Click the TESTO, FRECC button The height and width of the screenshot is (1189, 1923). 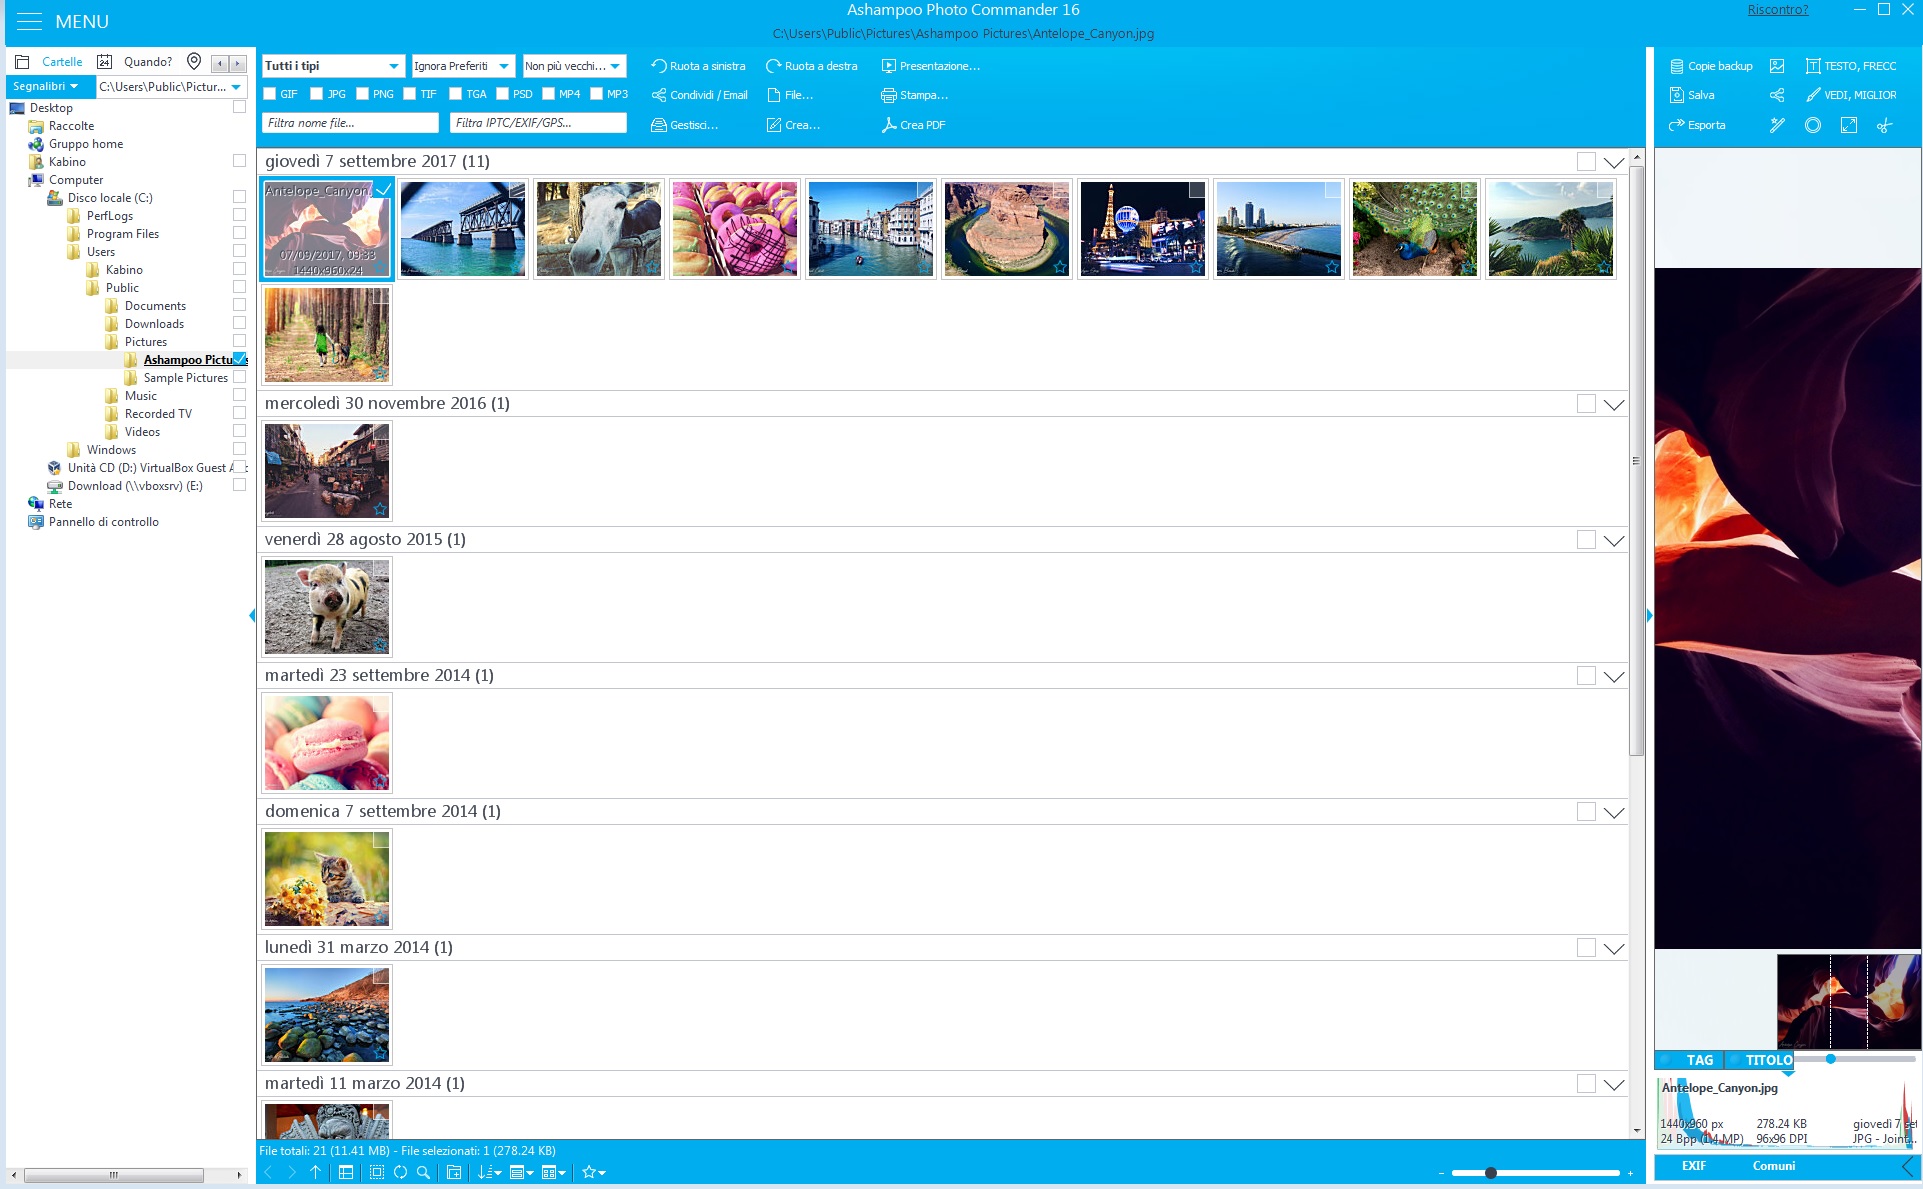coord(1850,66)
